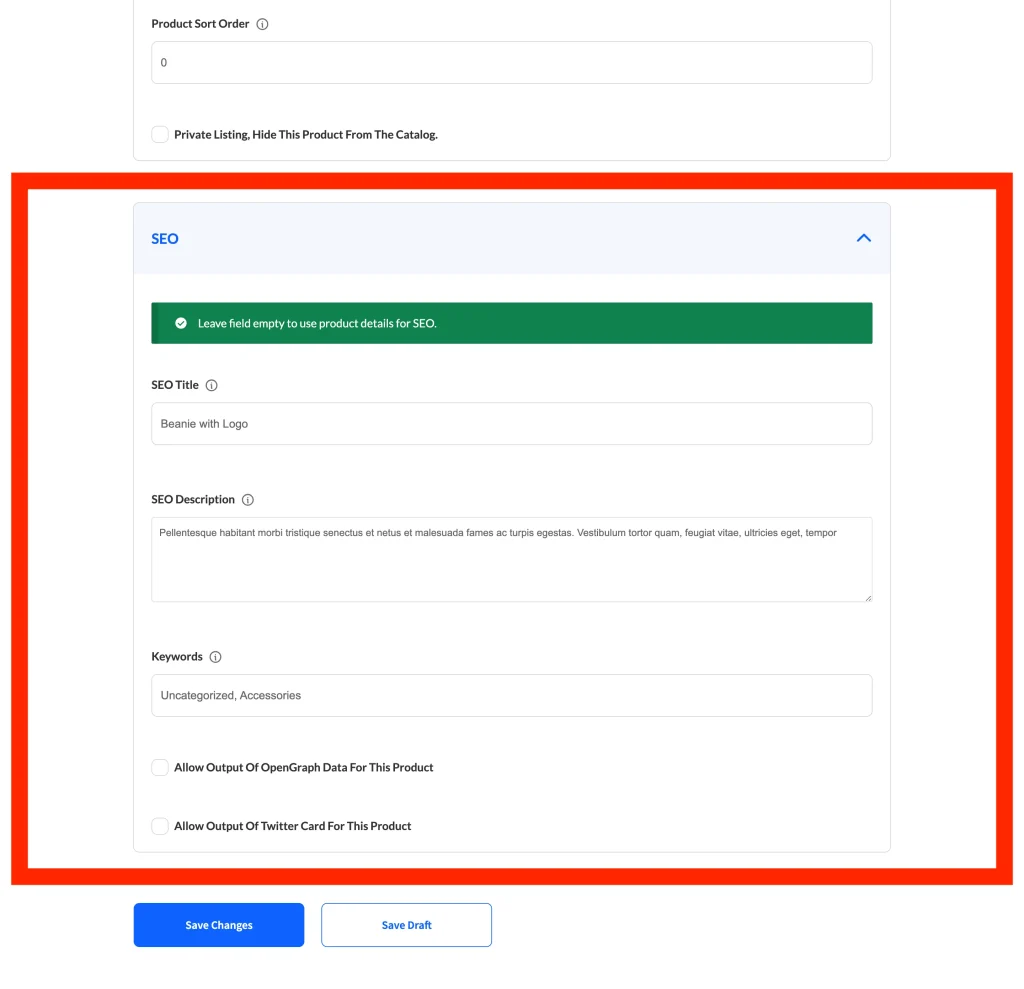Click the checkmark icon in the green banner
Screen dimensions: 1024x989
181,323
